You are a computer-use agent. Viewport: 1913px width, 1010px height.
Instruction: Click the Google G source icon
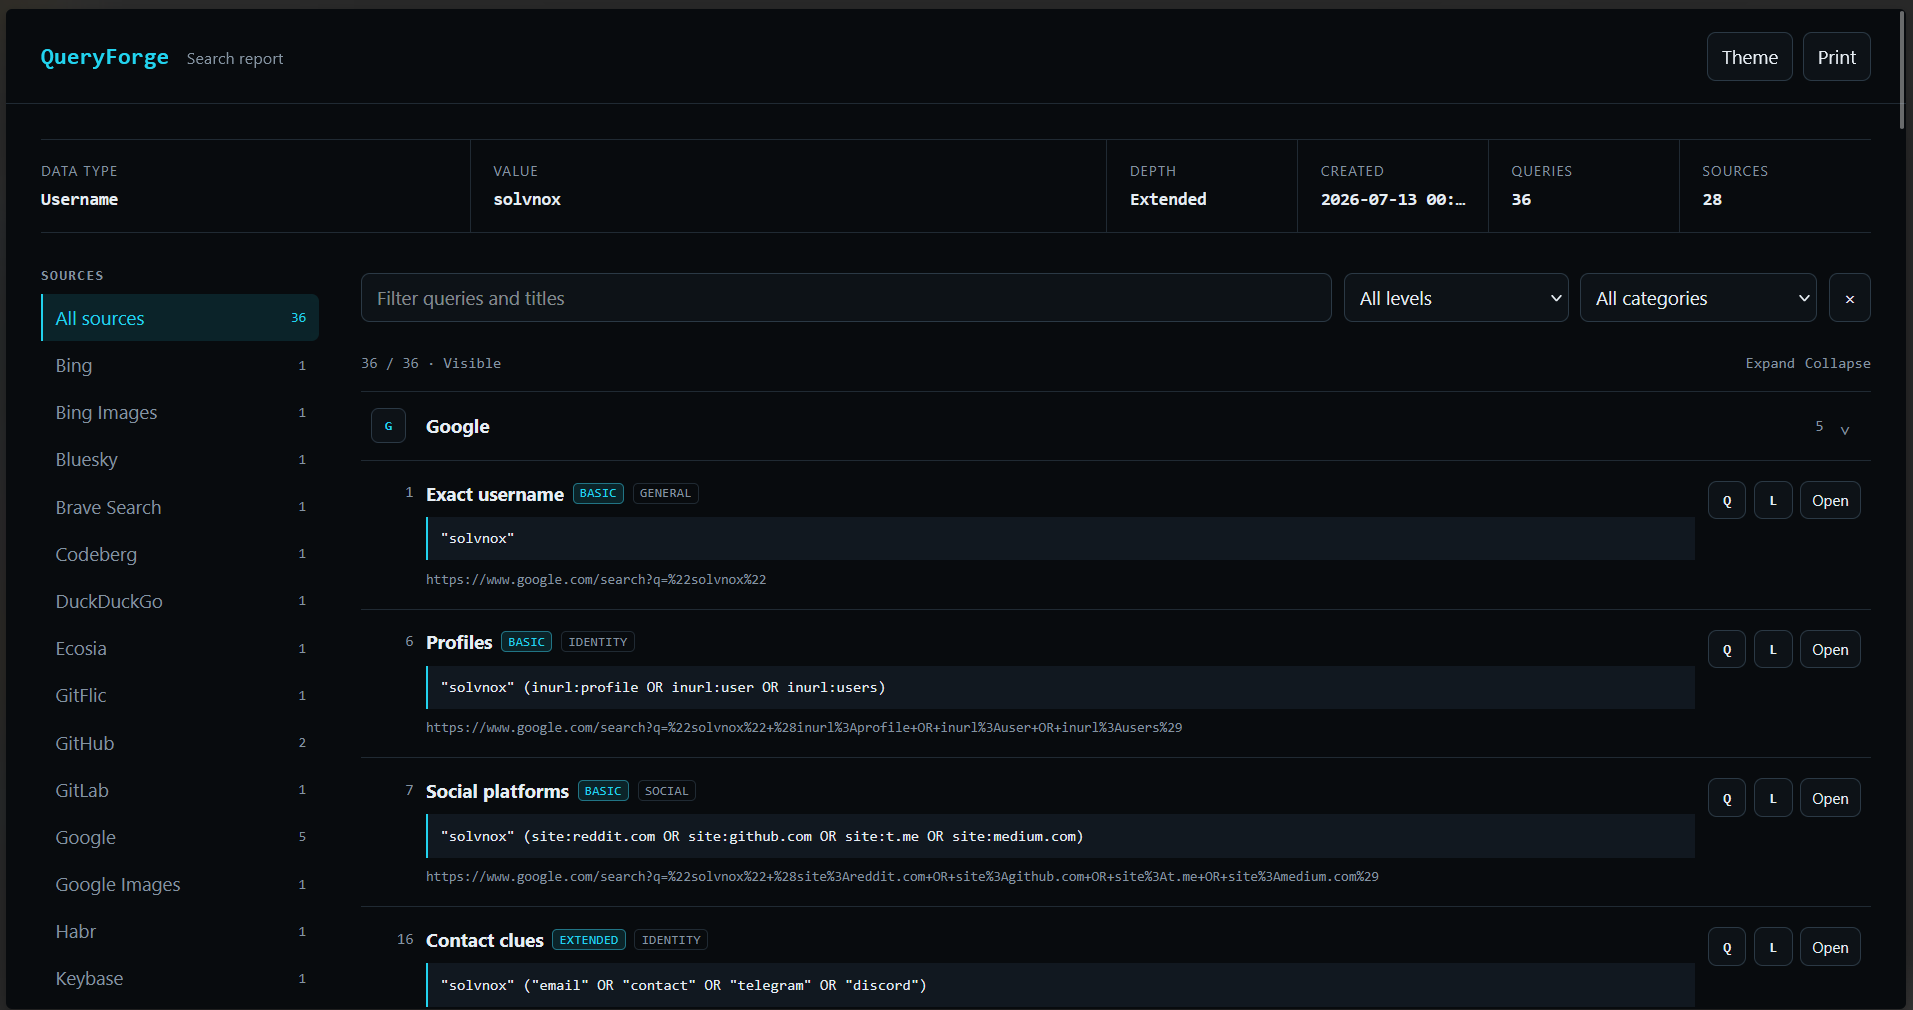point(388,426)
